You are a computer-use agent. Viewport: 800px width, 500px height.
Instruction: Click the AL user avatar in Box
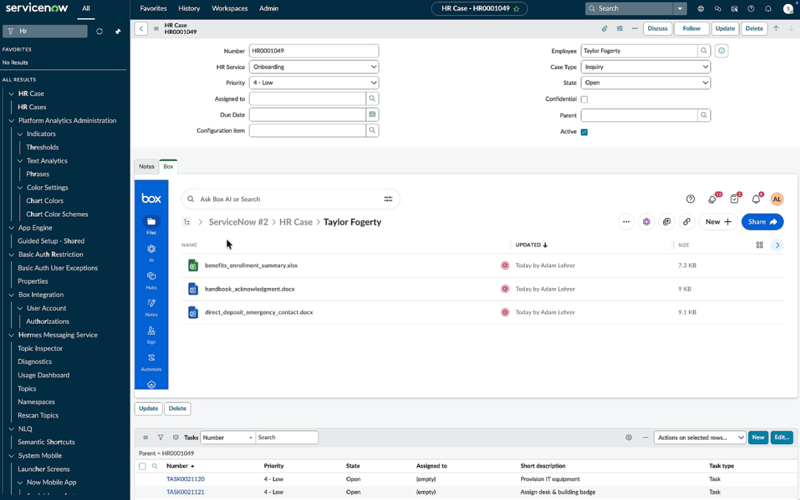777,199
